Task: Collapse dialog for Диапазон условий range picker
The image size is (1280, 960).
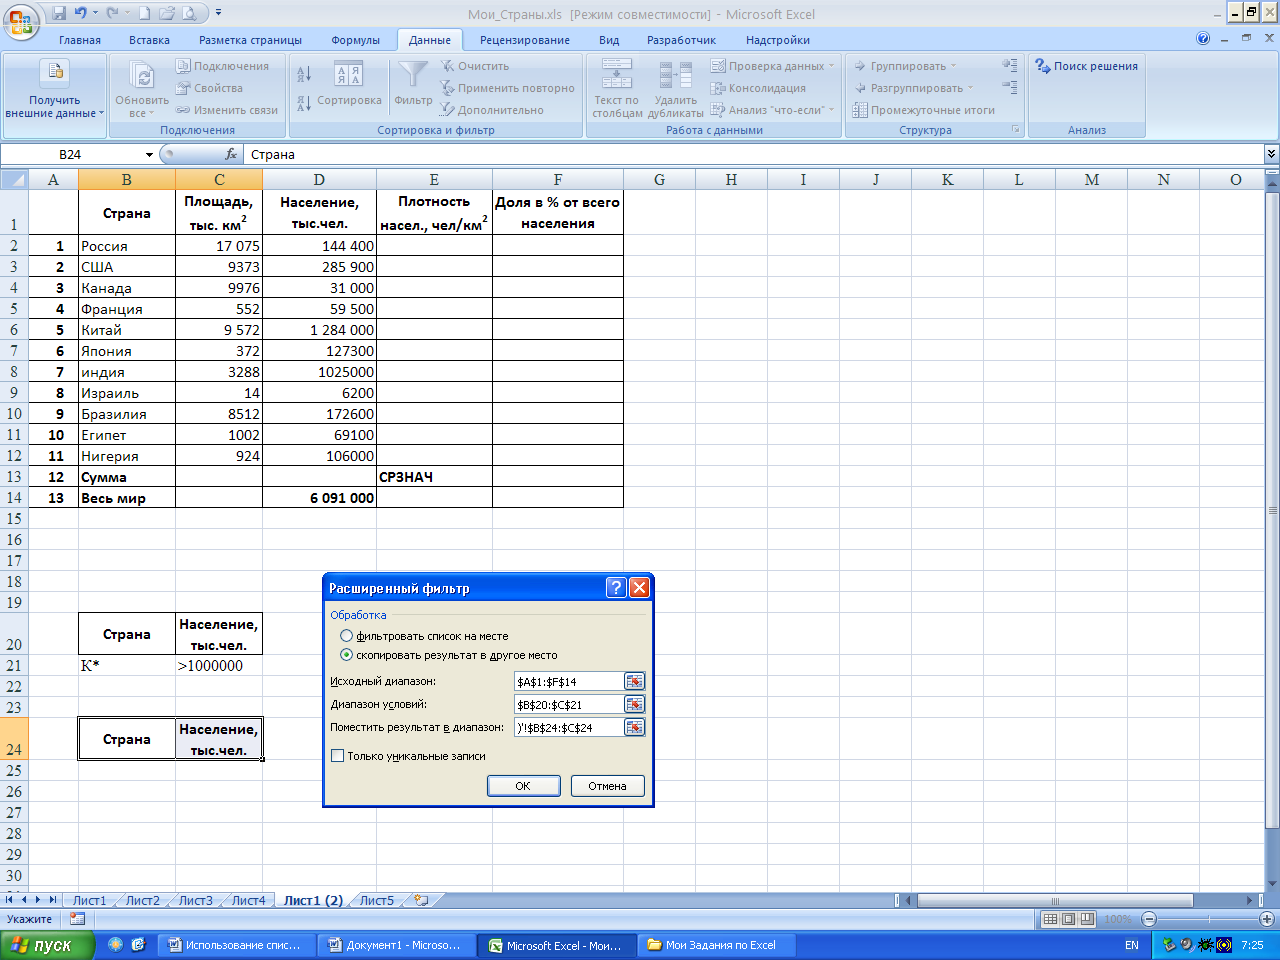Action: coord(634,704)
